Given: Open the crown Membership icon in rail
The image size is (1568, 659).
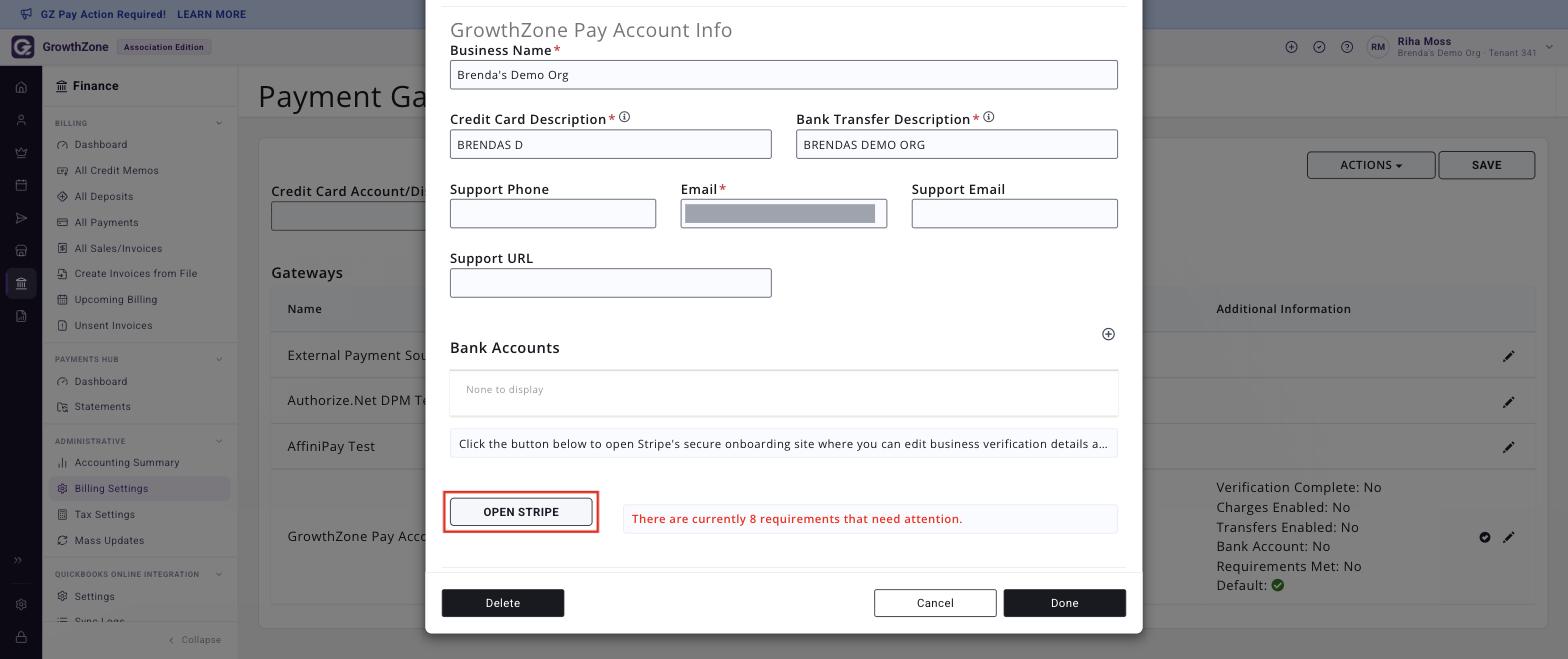Looking at the screenshot, I should [21, 153].
